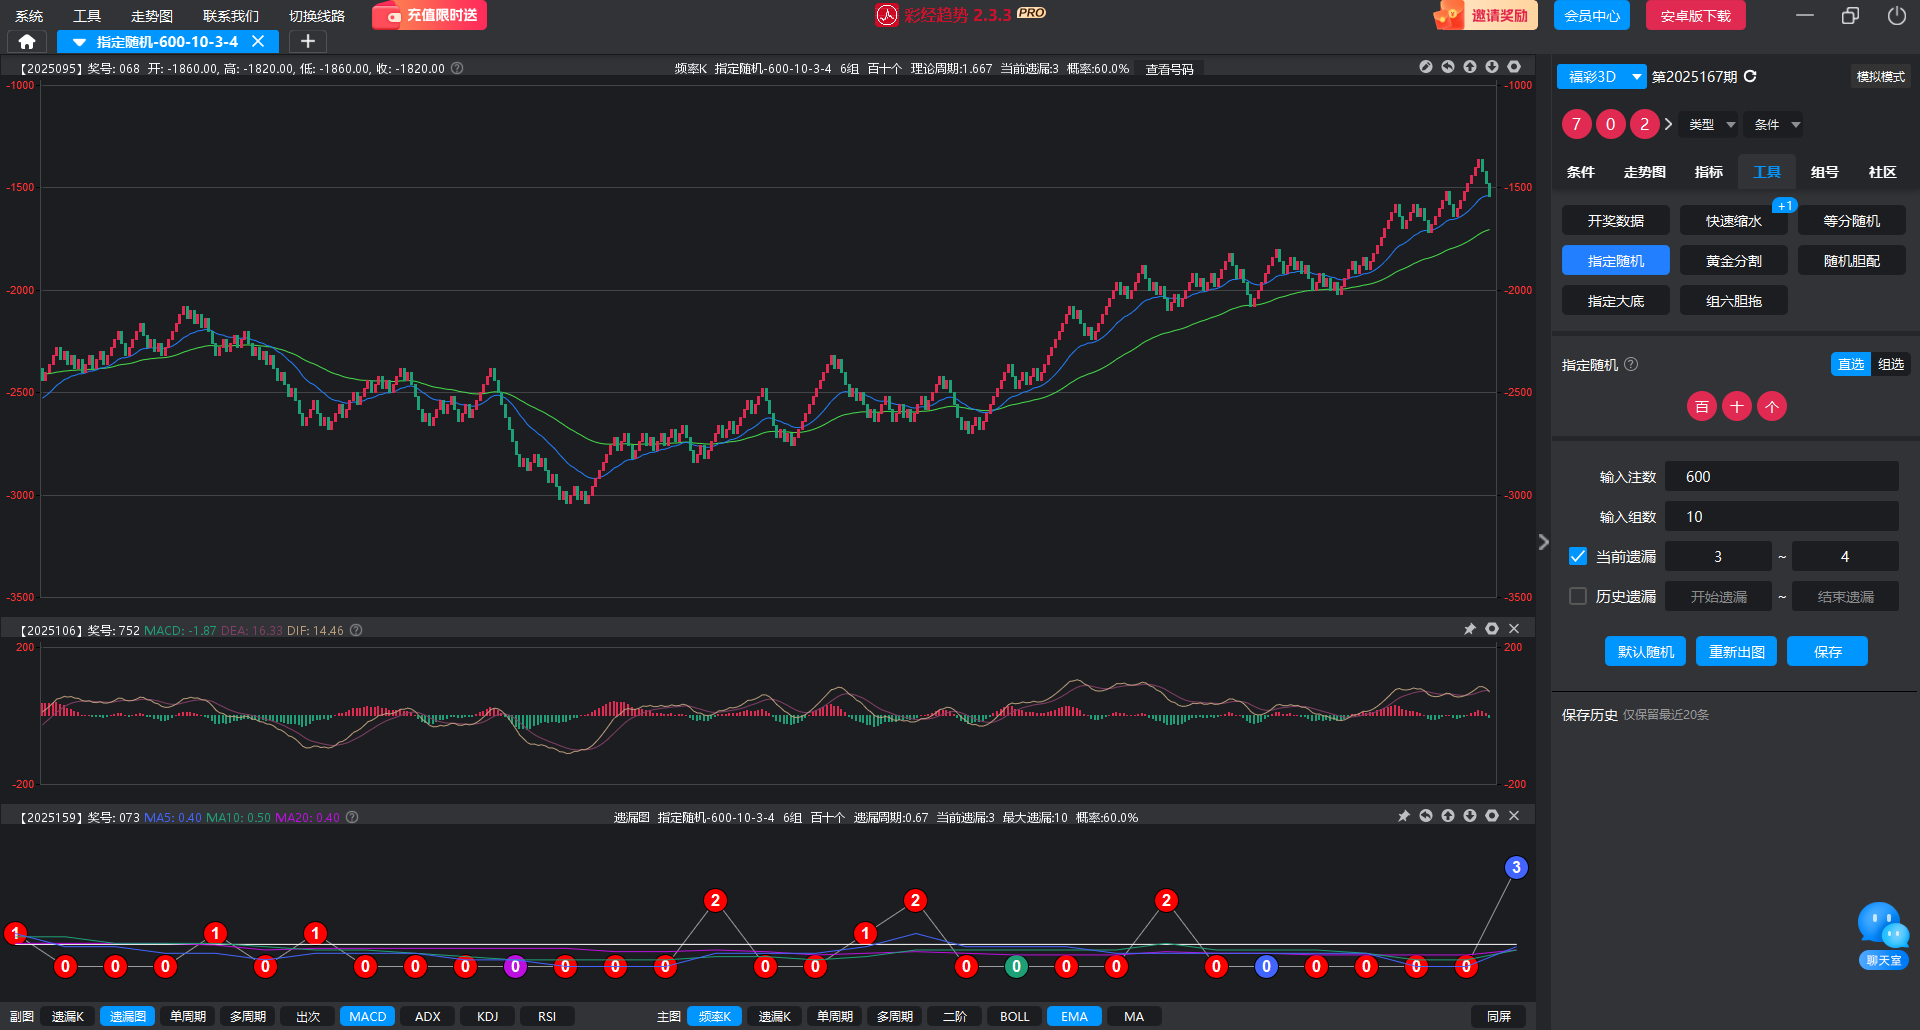Expand the arrow after number balls
Viewport: 1920px width, 1030px height.
click(1668, 124)
